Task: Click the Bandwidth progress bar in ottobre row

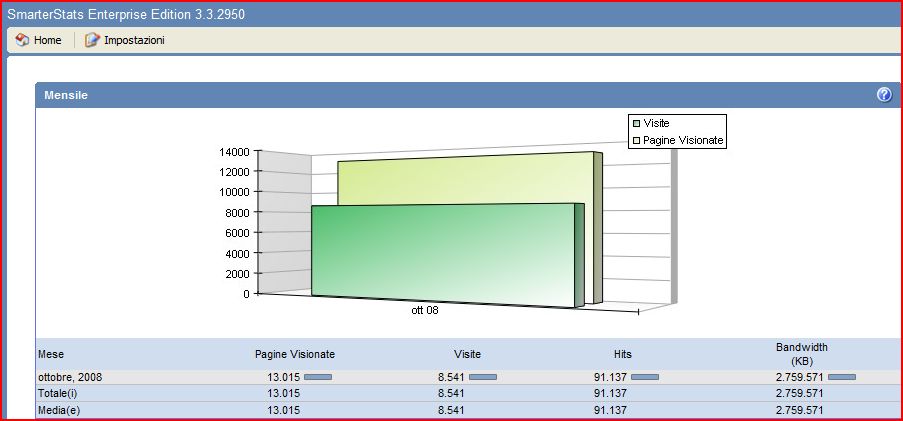Action: 842,377
